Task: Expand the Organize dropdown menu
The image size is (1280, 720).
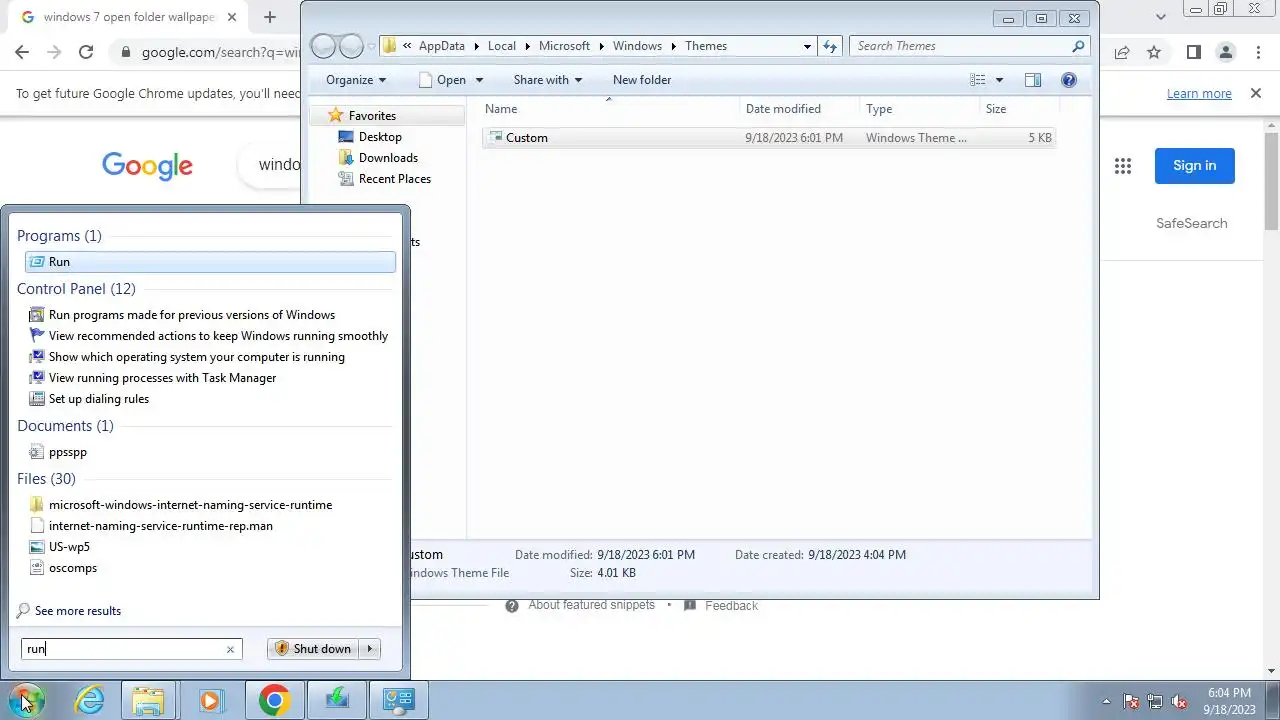Action: (x=356, y=80)
